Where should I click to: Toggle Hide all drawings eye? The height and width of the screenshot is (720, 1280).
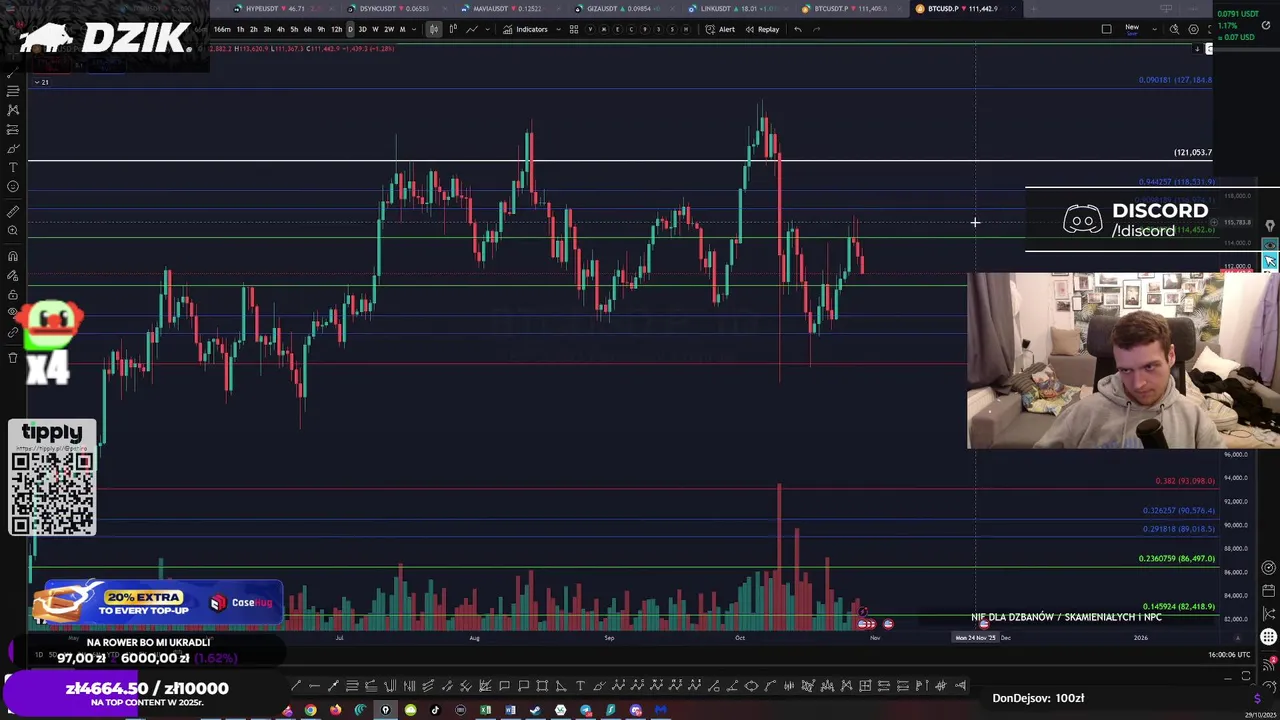point(13,314)
